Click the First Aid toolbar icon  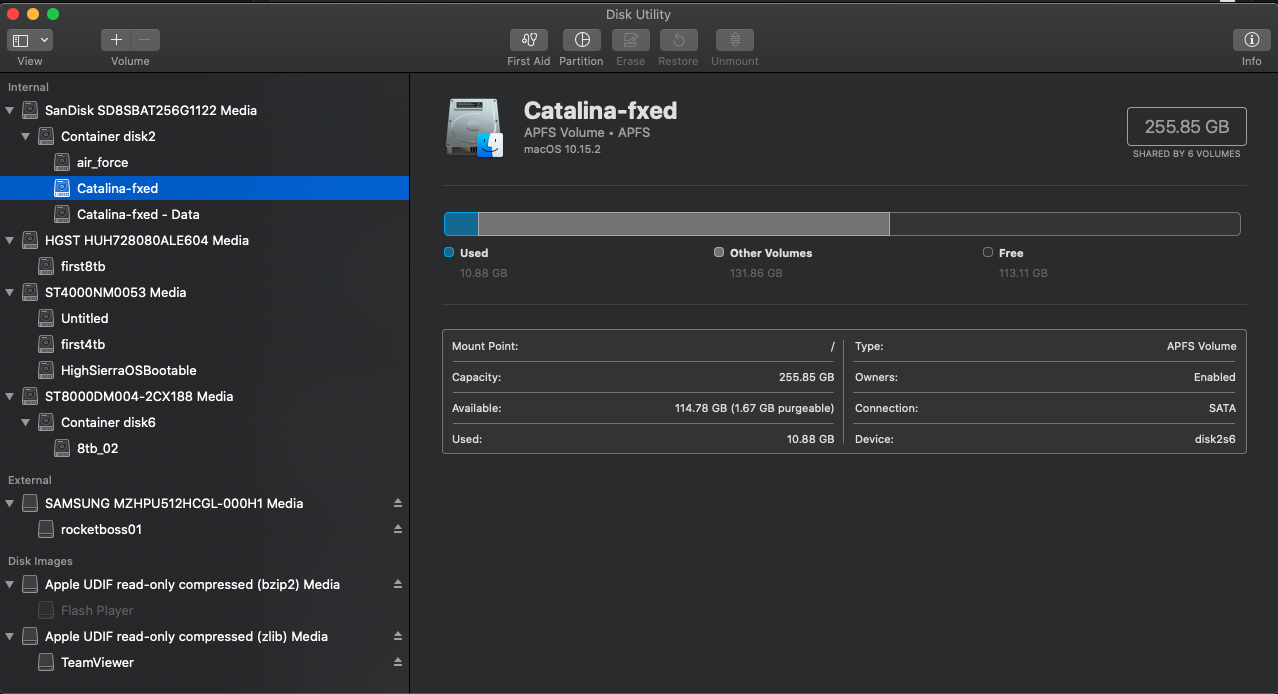(x=528, y=40)
